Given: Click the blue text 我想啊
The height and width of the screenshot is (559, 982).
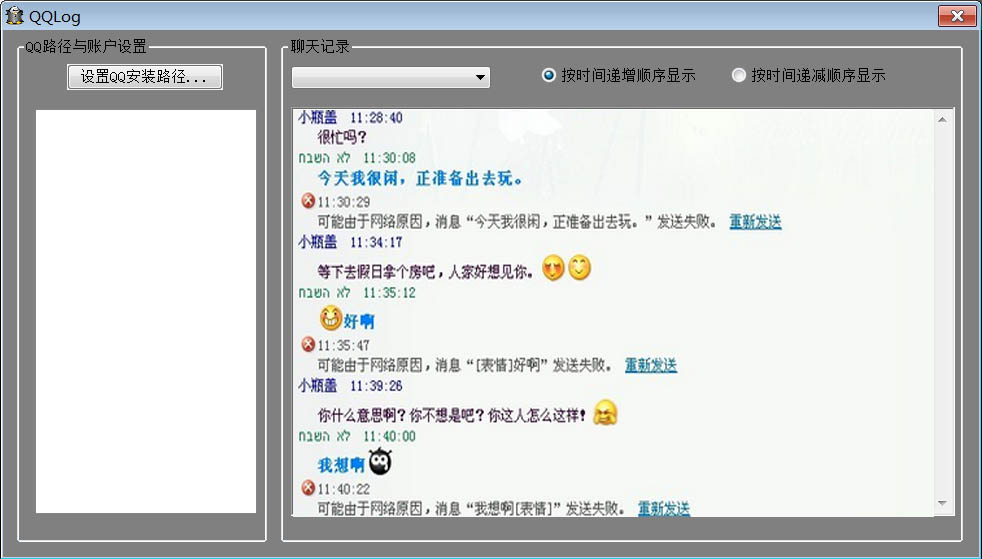Looking at the screenshot, I should click(341, 465).
